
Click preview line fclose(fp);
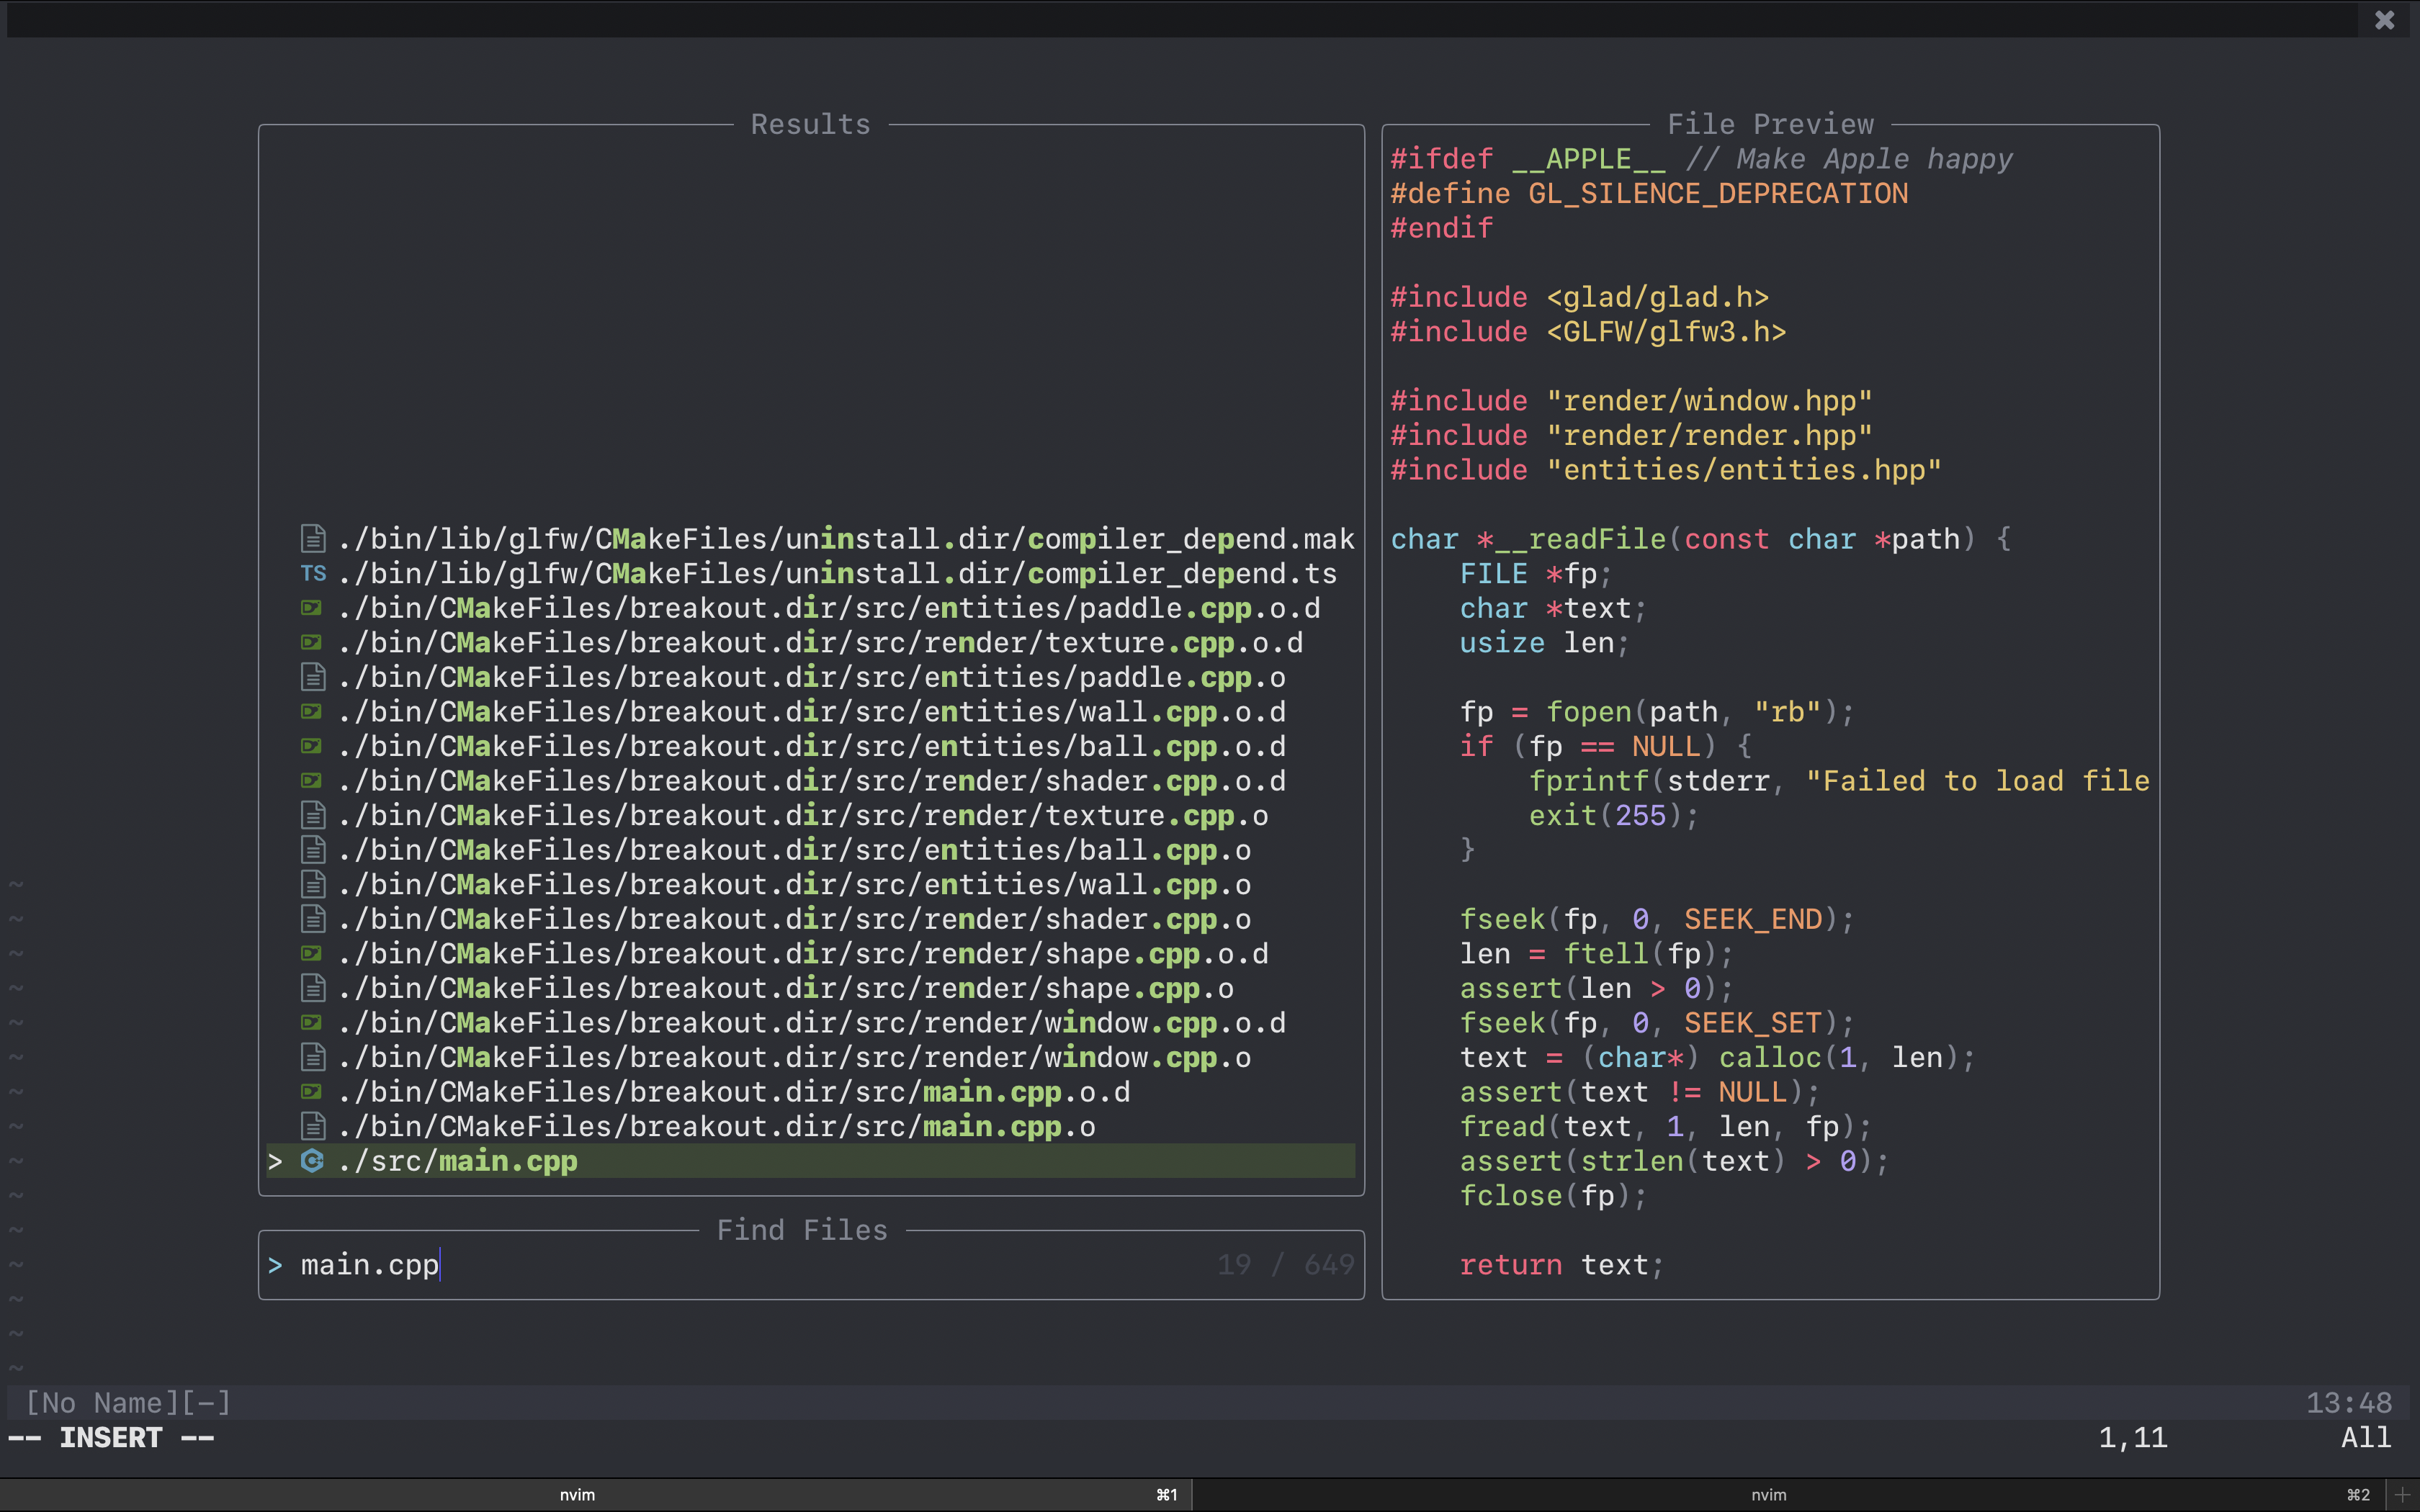coord(1553,1196)
